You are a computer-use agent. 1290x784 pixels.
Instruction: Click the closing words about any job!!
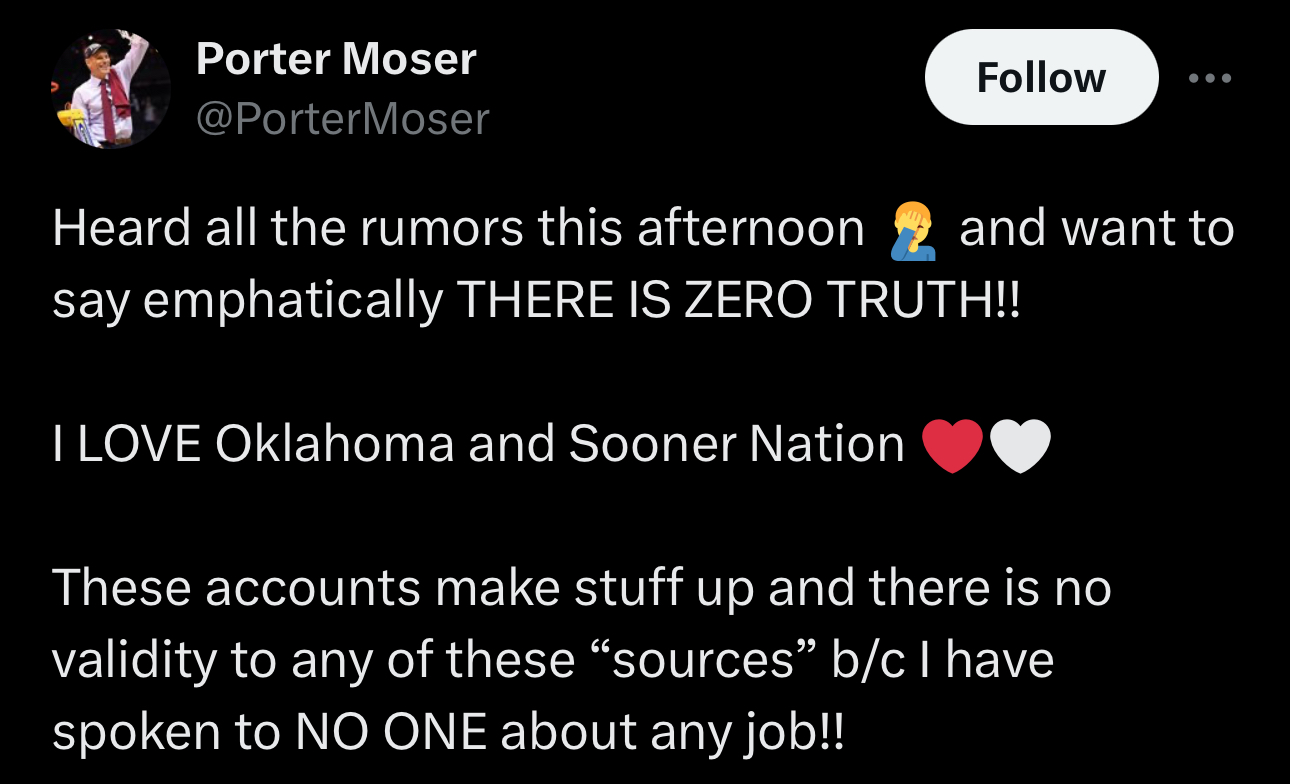tap(673, 734)
